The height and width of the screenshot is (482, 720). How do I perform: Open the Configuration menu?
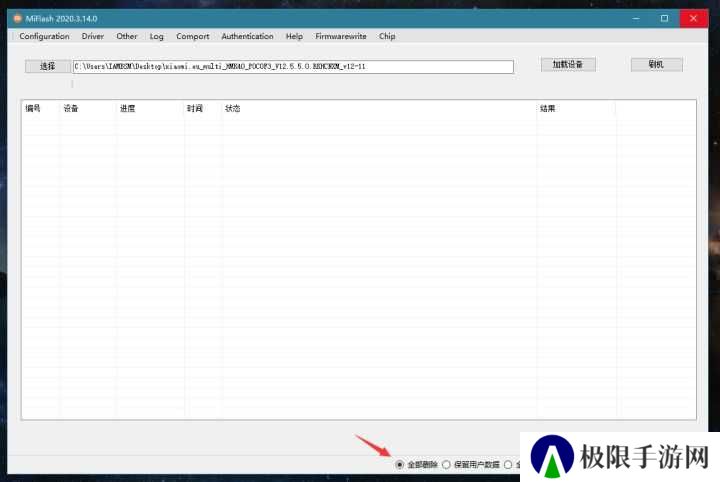point(44,36)
